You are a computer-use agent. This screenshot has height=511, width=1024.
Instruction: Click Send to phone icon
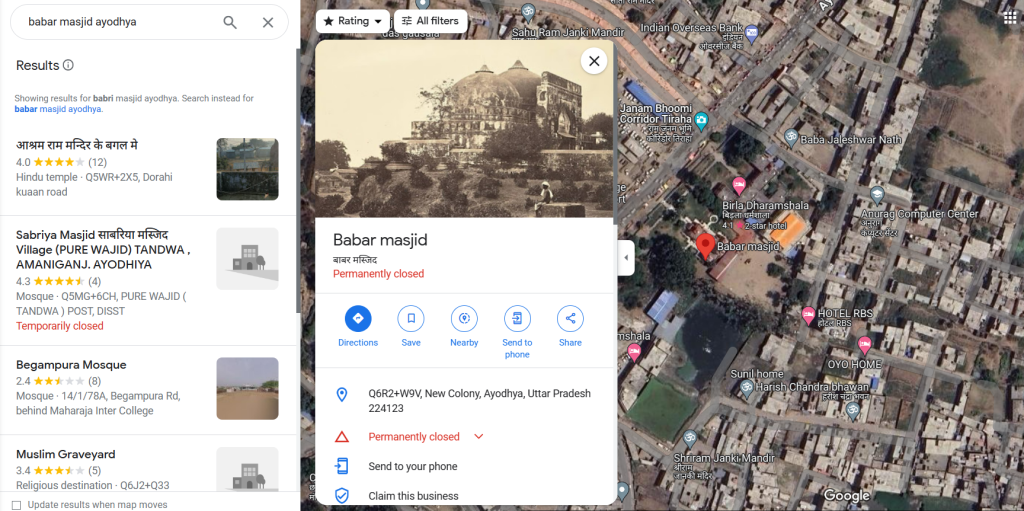517,319
